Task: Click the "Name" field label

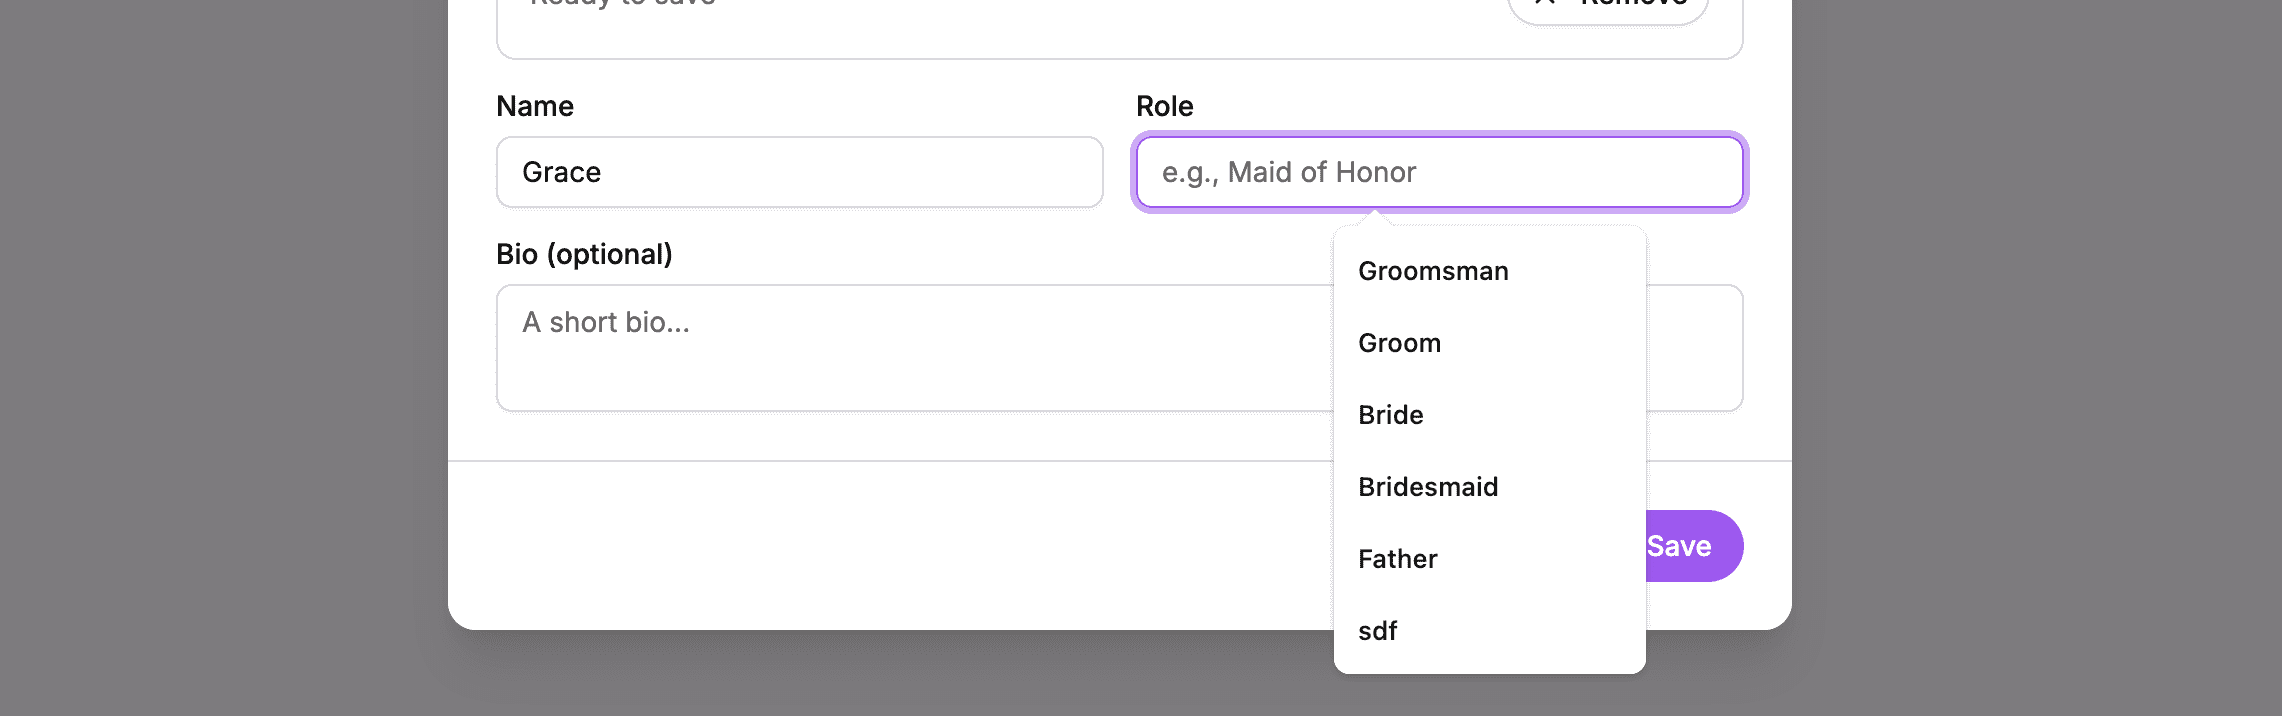Action: point(536,106)
